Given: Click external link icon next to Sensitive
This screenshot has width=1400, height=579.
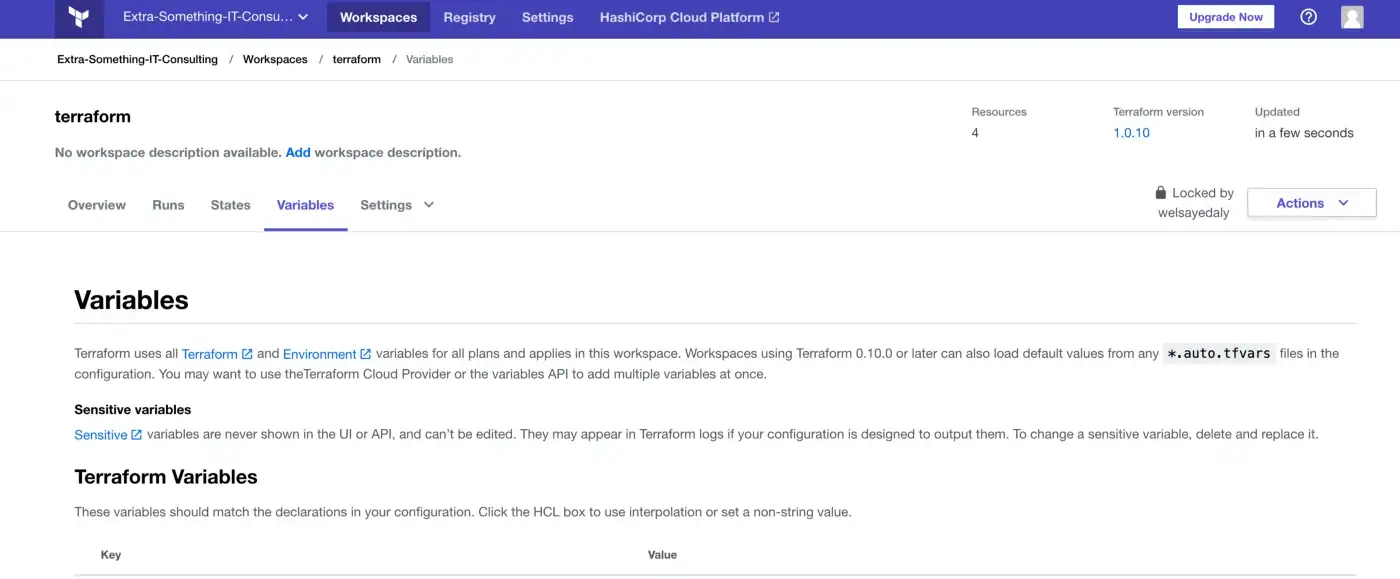Looking at the screenshot, I should (x=137, y=435).
